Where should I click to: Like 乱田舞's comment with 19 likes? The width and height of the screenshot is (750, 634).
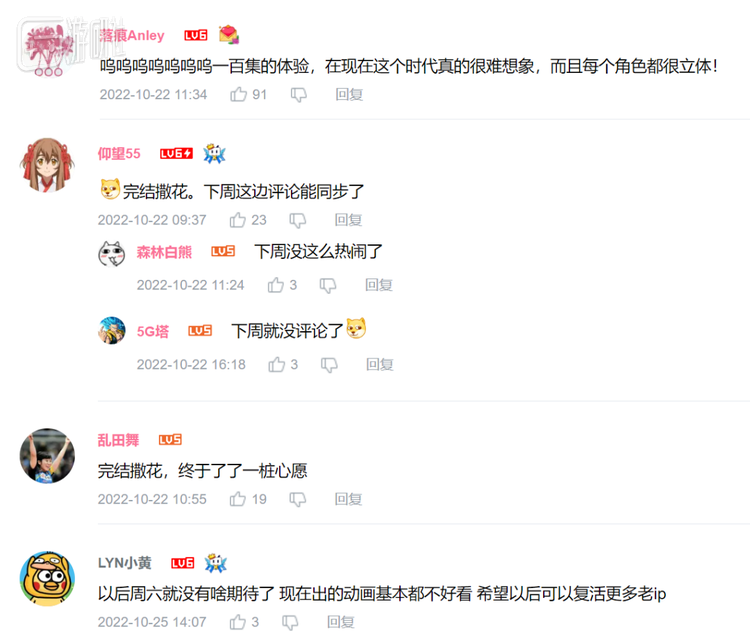point(237,499)
